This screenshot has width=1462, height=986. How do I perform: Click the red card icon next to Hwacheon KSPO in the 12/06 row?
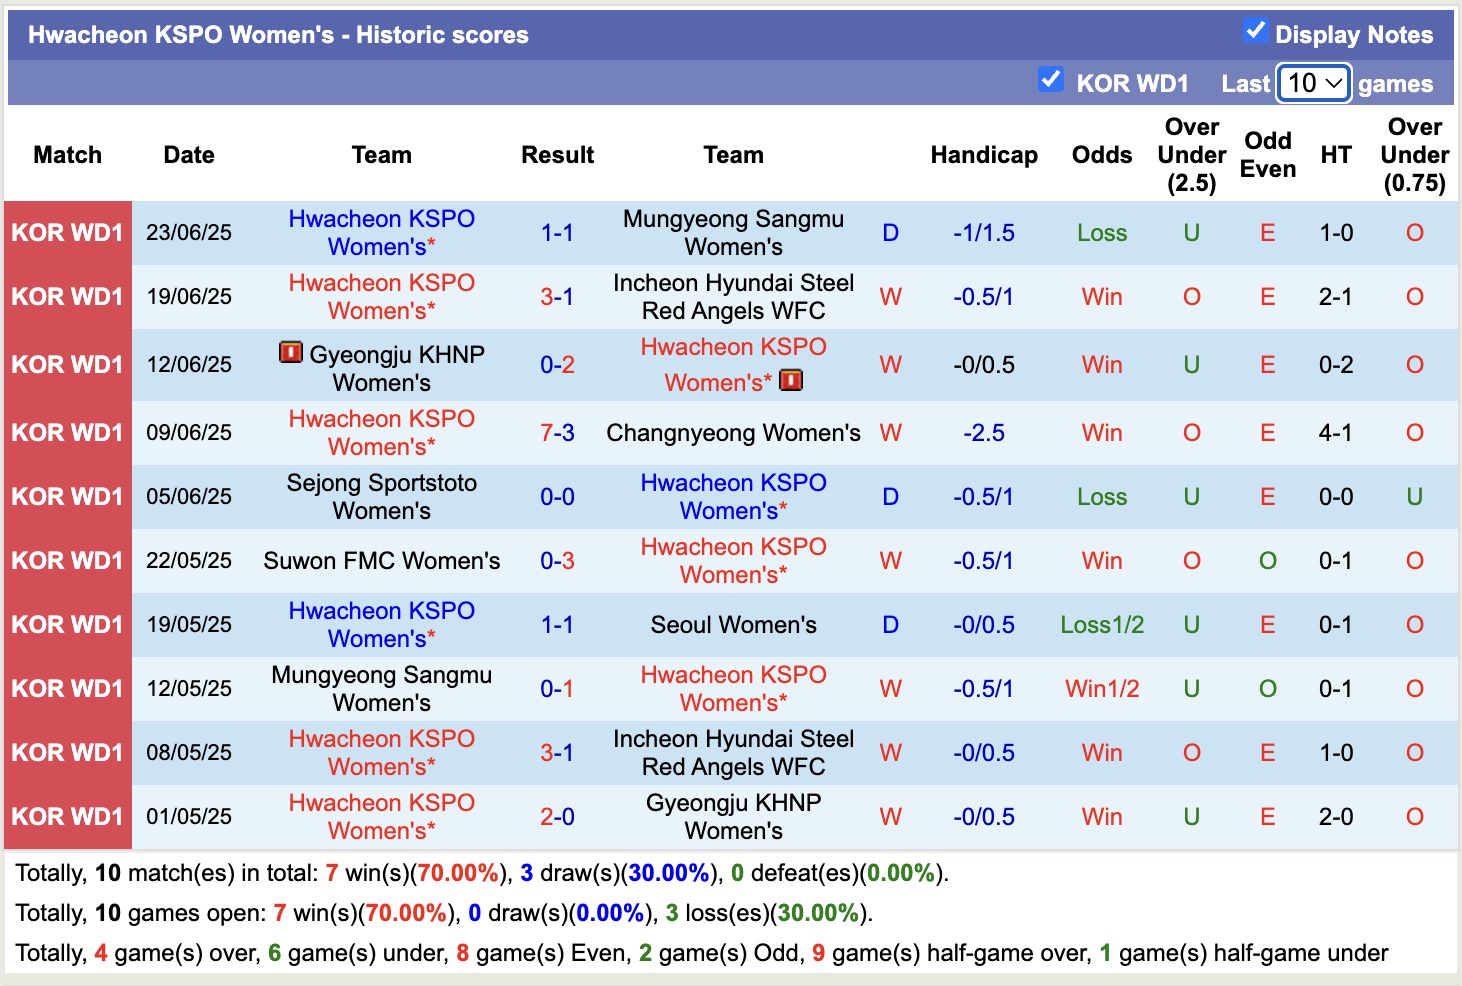point(790,380)
